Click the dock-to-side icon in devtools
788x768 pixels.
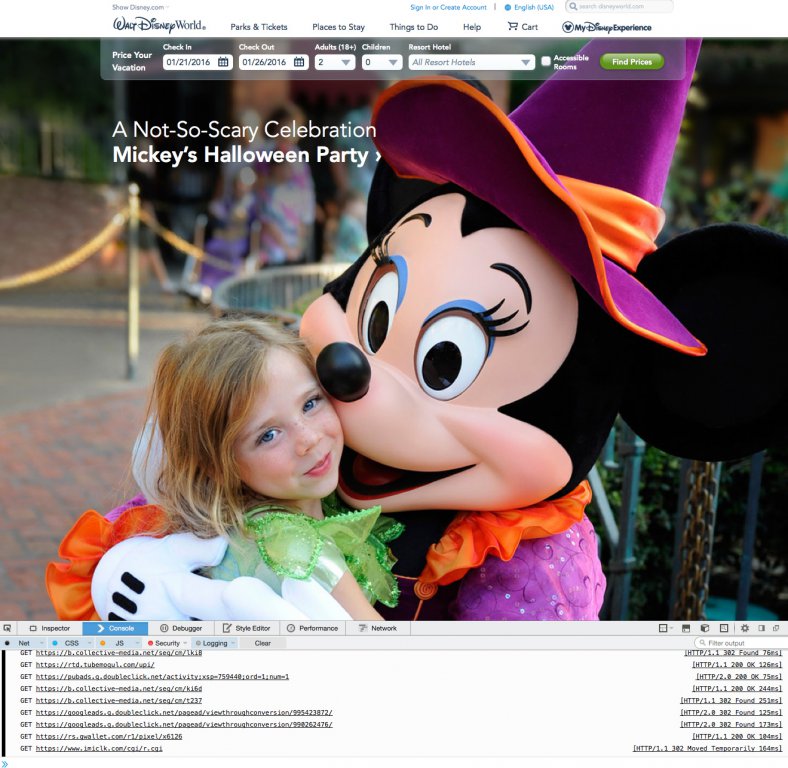point(761,628)
